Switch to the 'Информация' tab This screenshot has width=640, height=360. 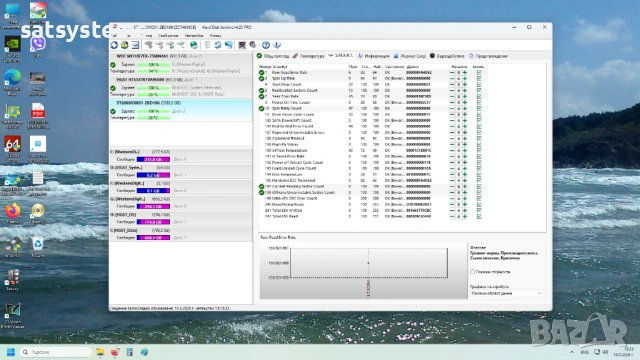[x=373, y=56]
